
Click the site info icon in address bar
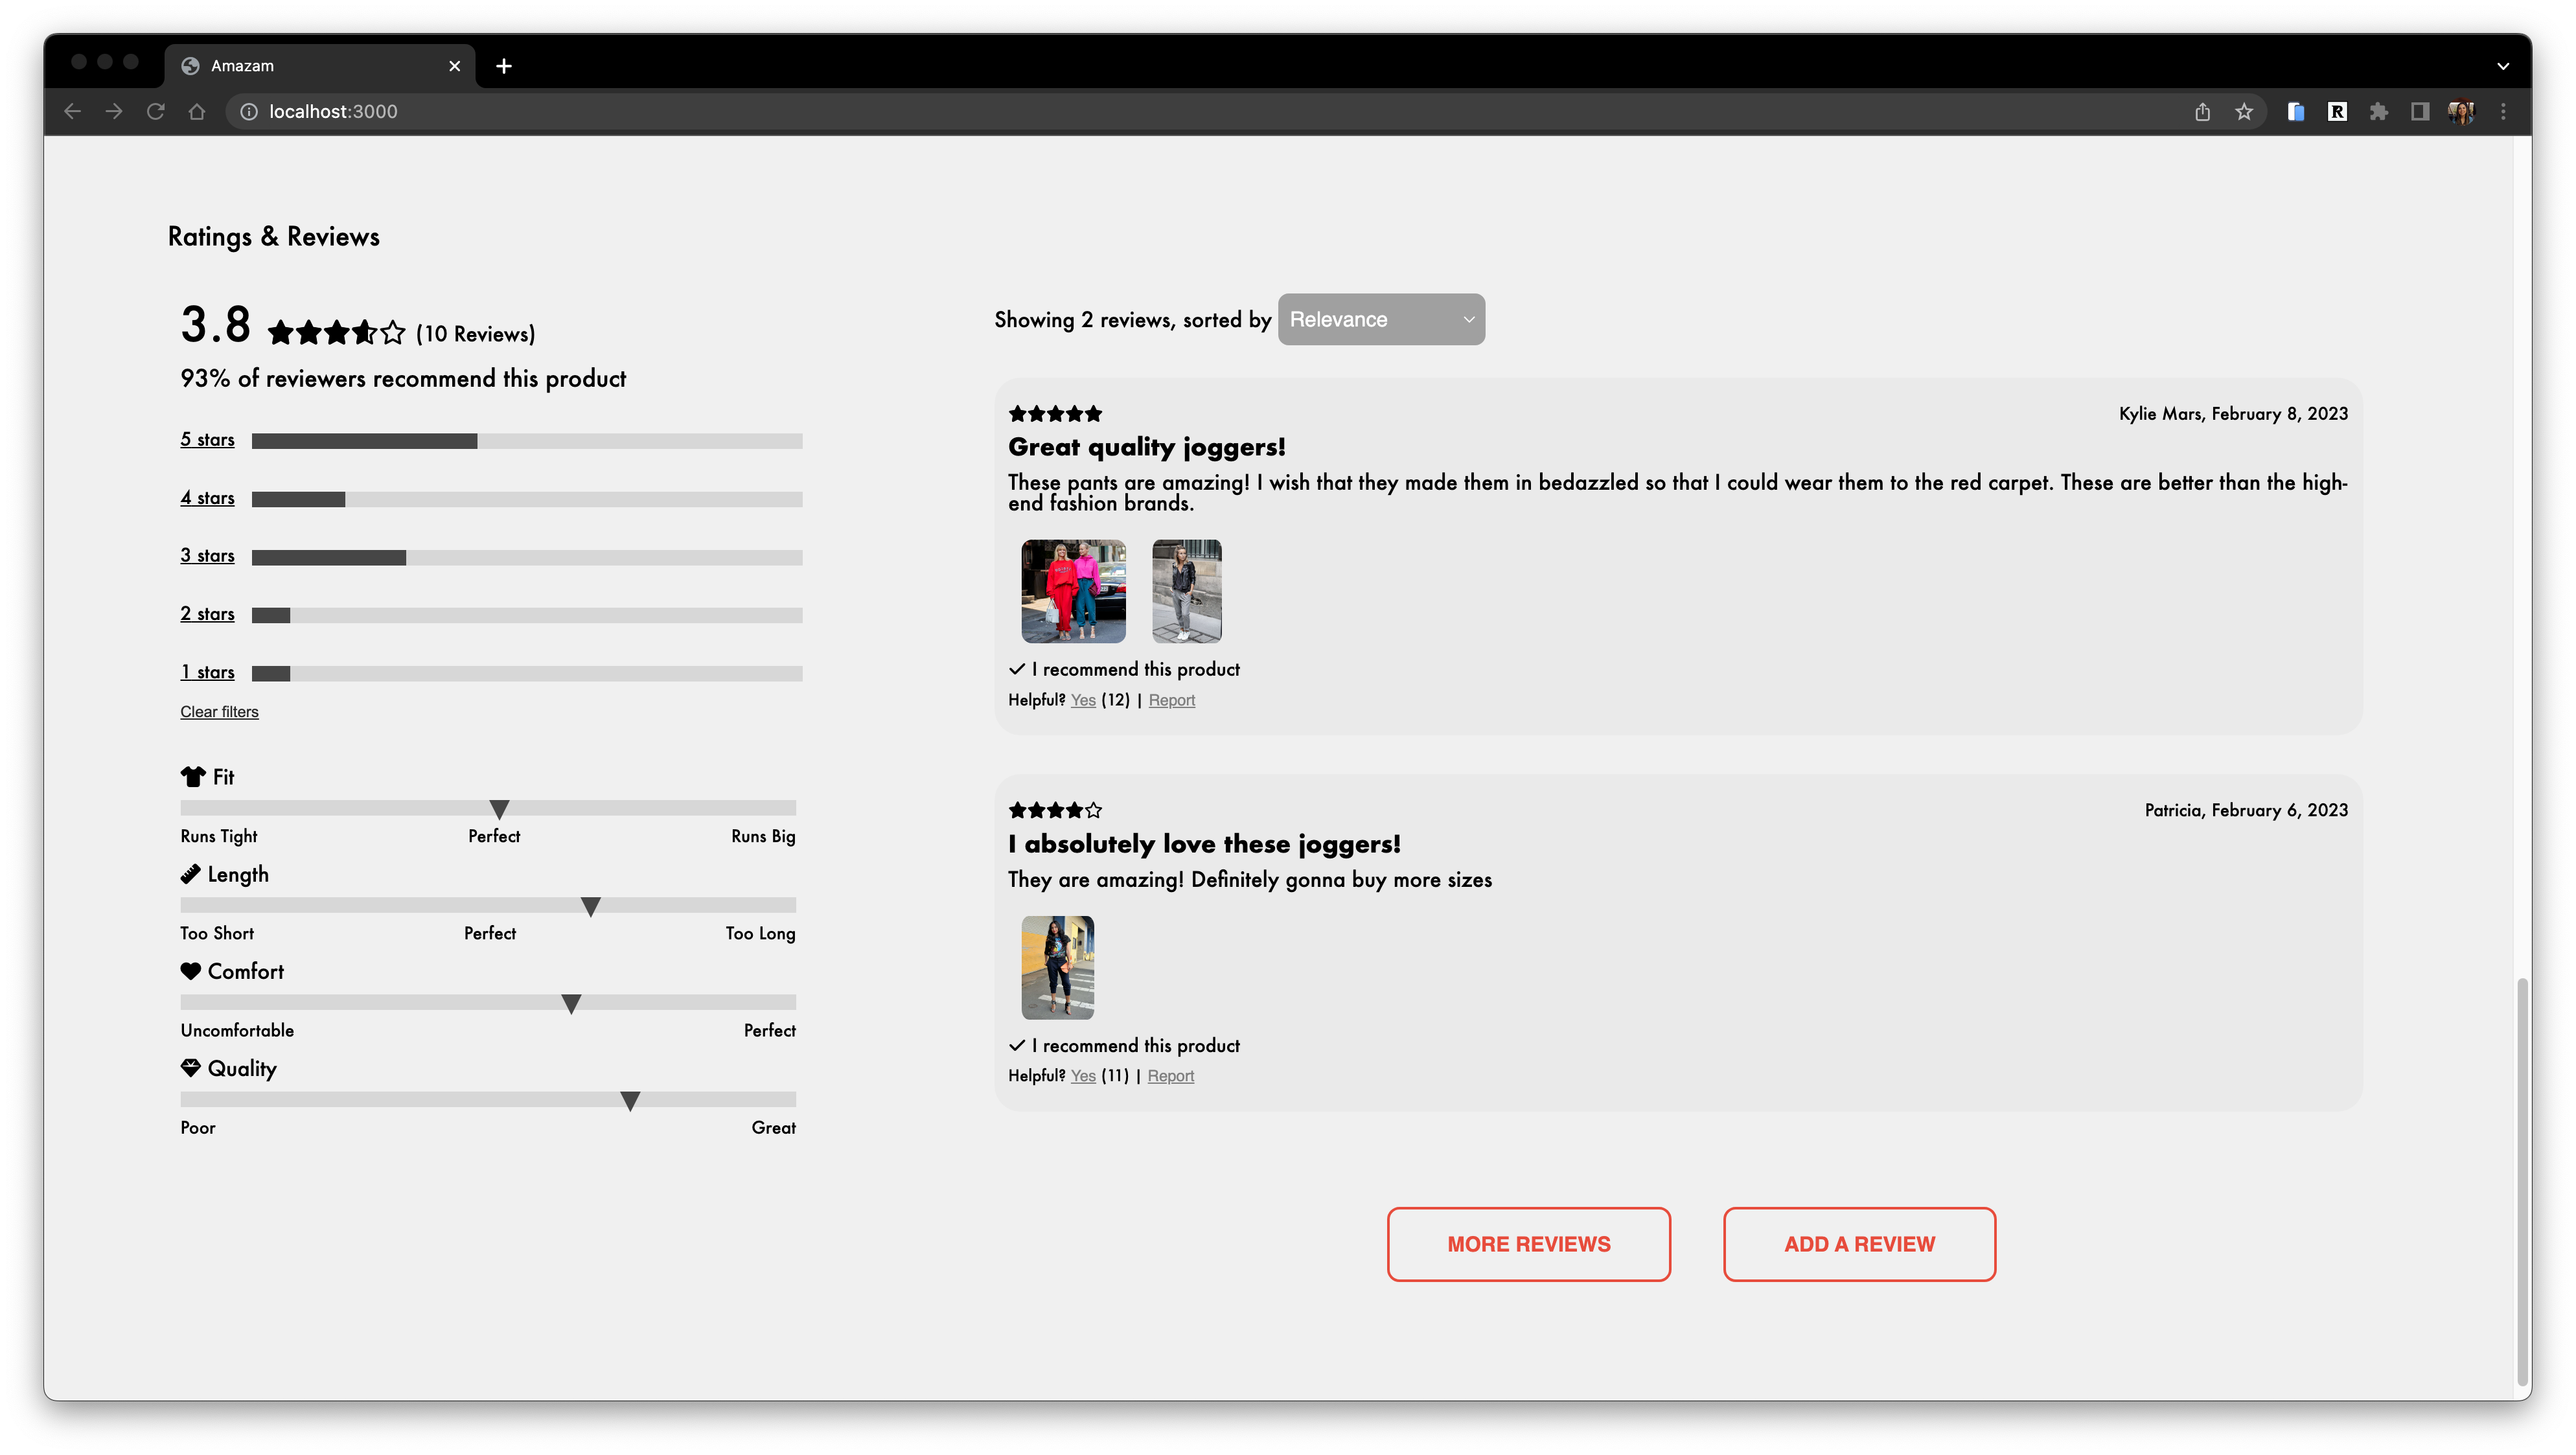click(249, 111)
